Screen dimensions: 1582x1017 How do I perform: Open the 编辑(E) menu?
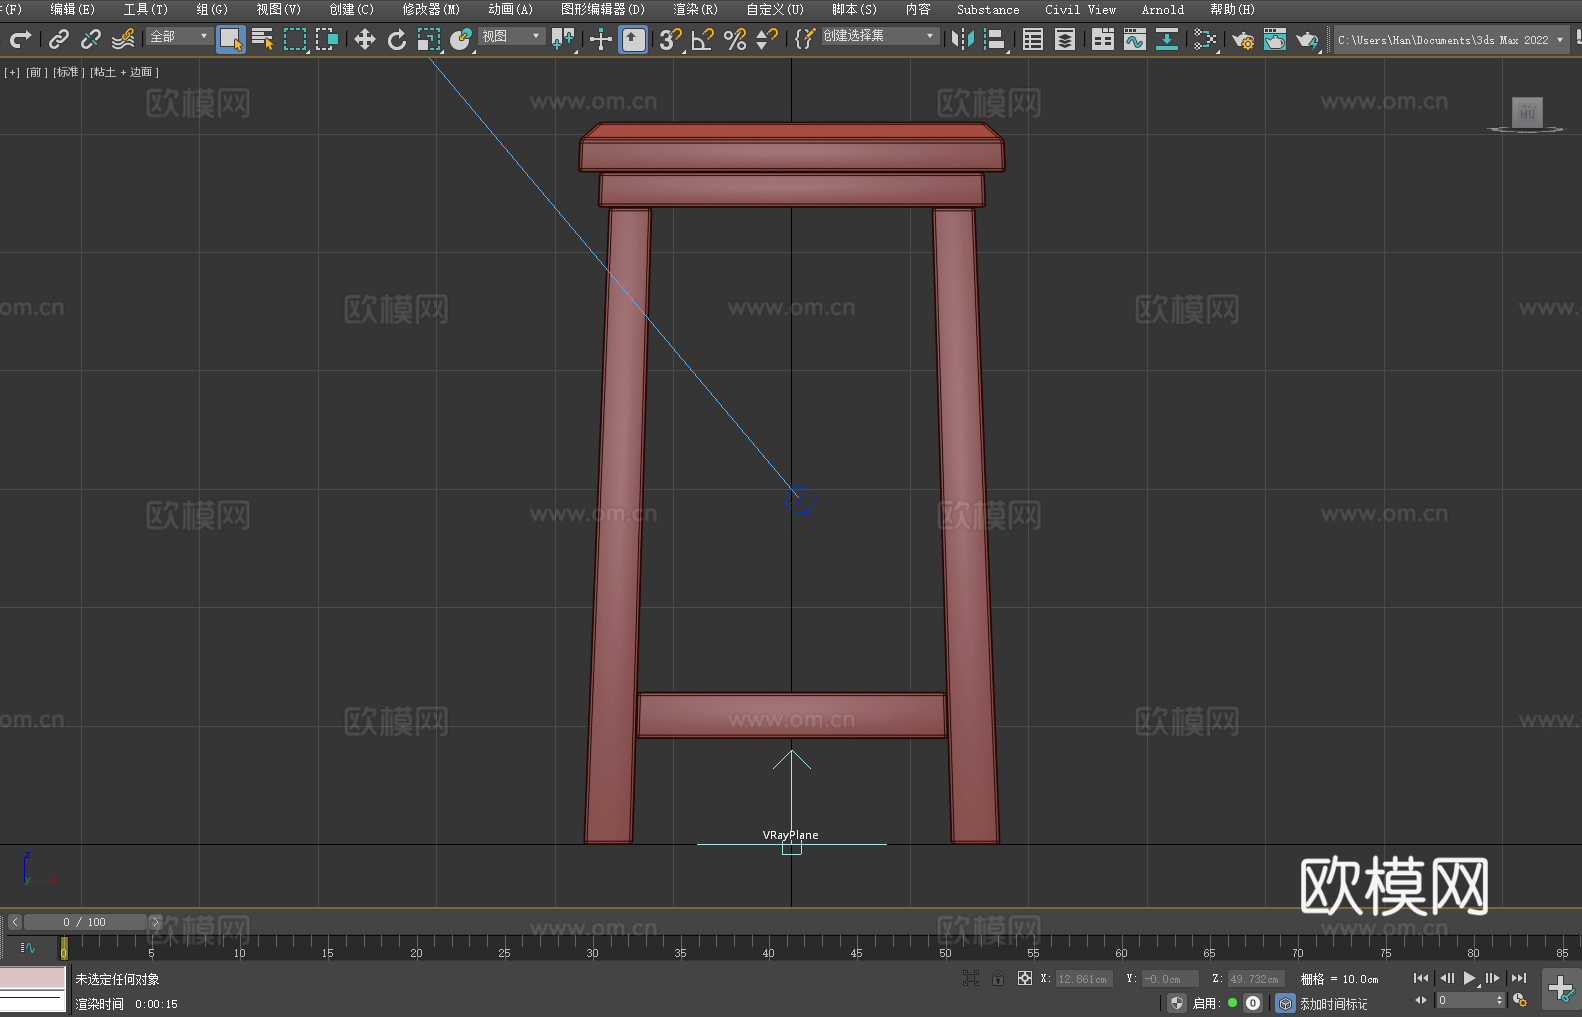coord(72,9)
